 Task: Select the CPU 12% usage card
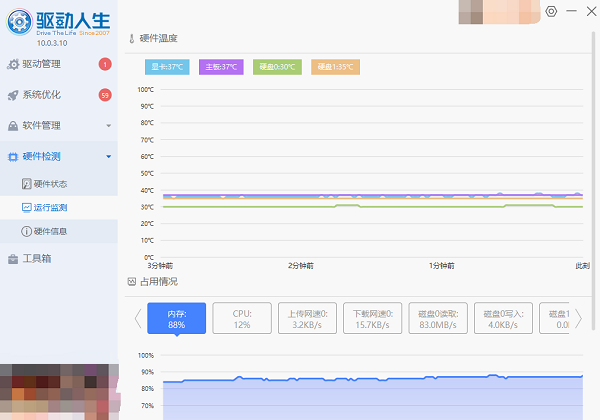[x=242, y=319]
